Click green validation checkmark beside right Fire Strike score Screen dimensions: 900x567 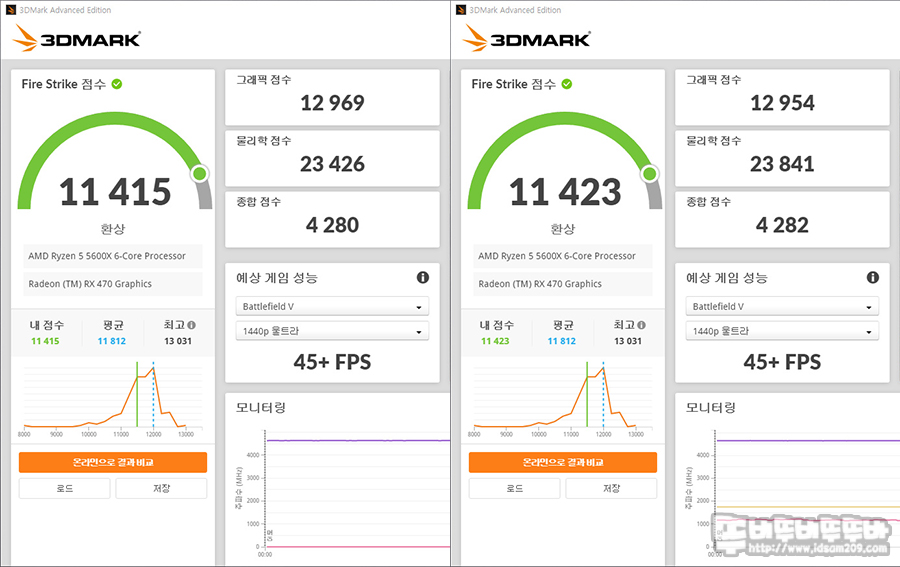click(x=567, y=84)
